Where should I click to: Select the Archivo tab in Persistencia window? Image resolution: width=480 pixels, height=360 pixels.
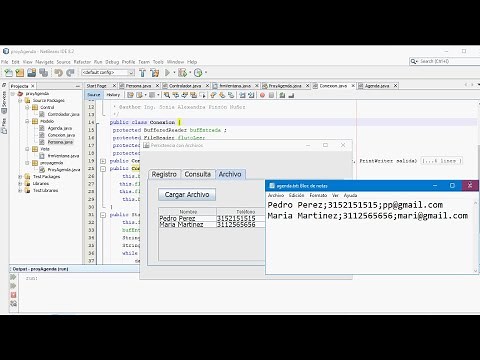230,174
